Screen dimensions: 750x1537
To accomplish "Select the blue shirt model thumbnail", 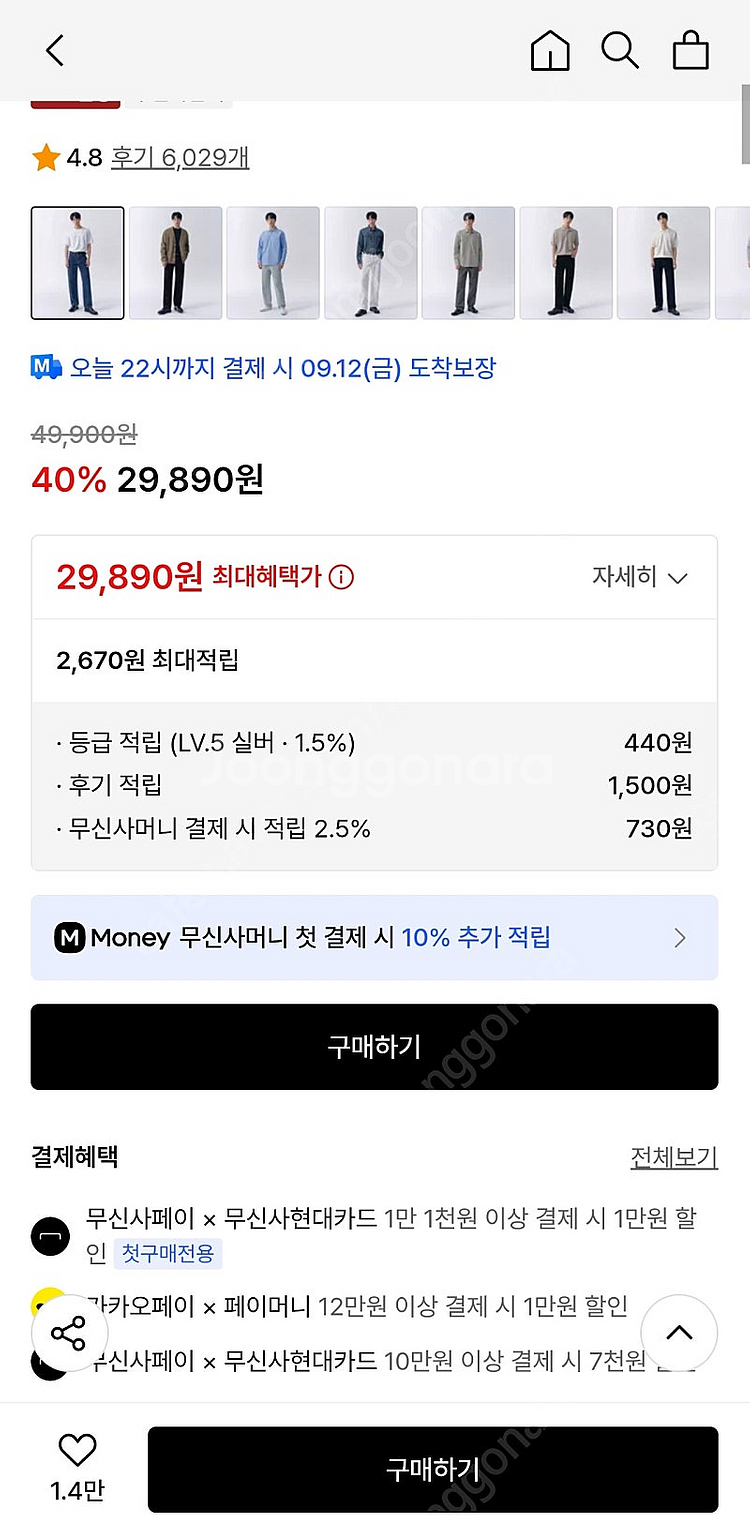I will coord(273,263).
